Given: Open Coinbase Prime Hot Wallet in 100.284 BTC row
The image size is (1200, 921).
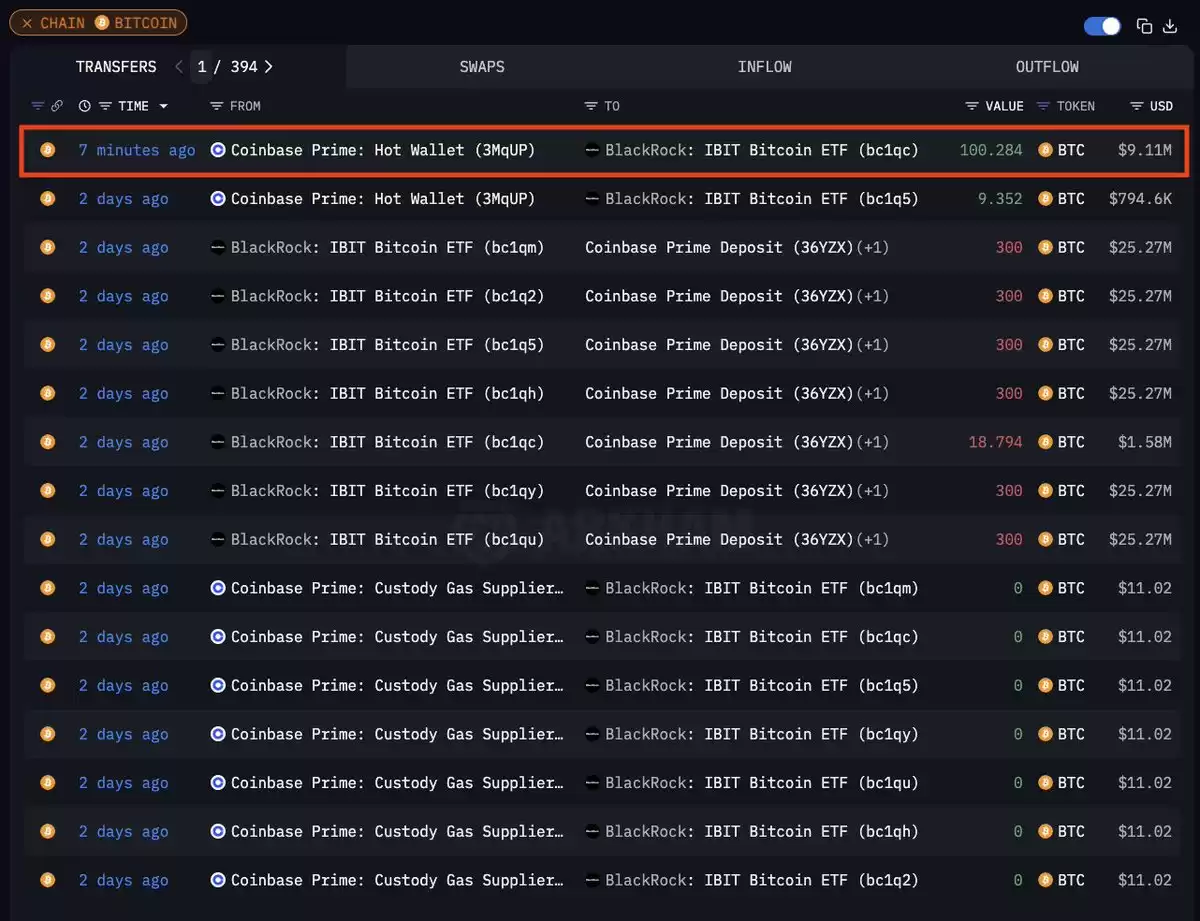Looking at the screenshot, I should (x=383, y=150).
